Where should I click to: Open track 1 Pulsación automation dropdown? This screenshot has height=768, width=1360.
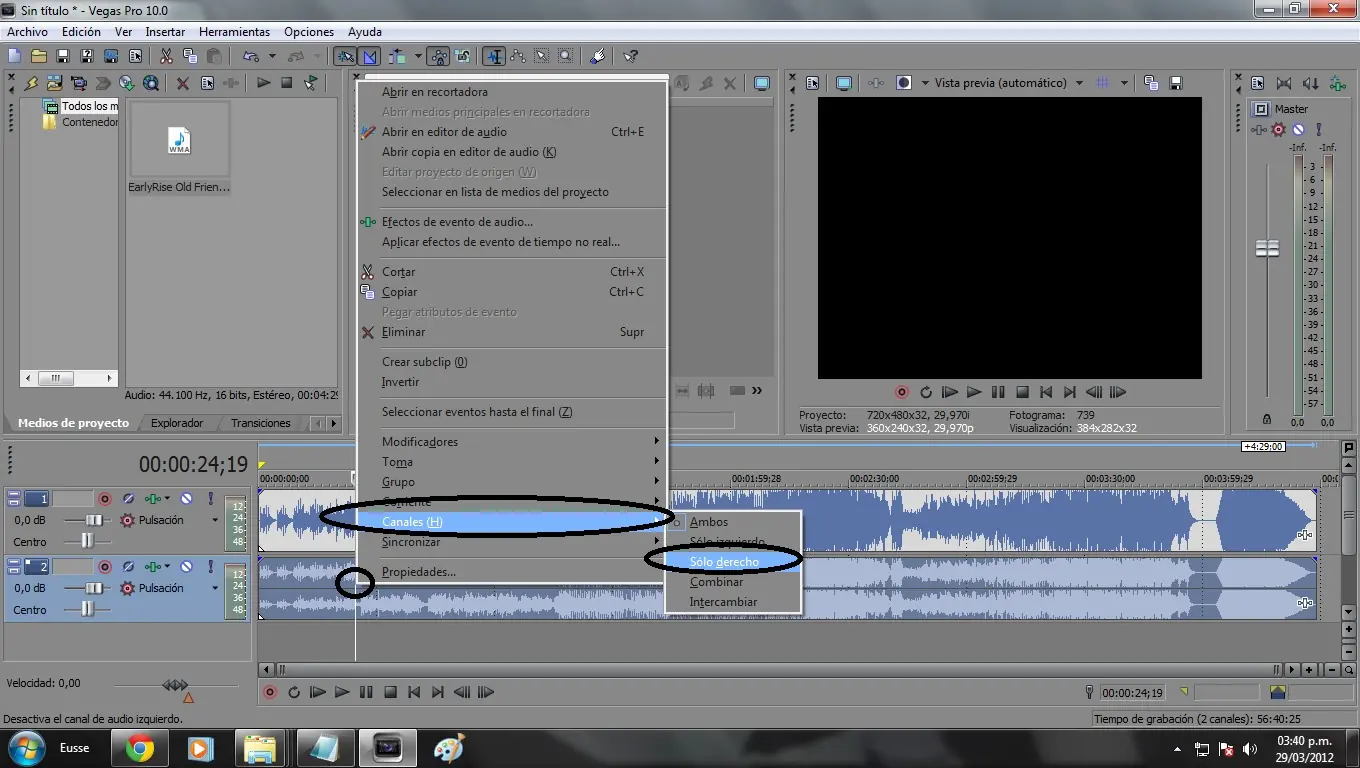pos(214,520)
